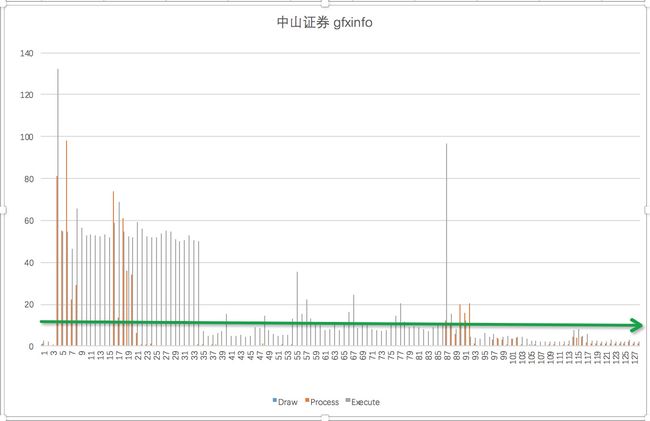Click the gray Execute legend color marker
This screenshot has width=650, height=421.
348,400
